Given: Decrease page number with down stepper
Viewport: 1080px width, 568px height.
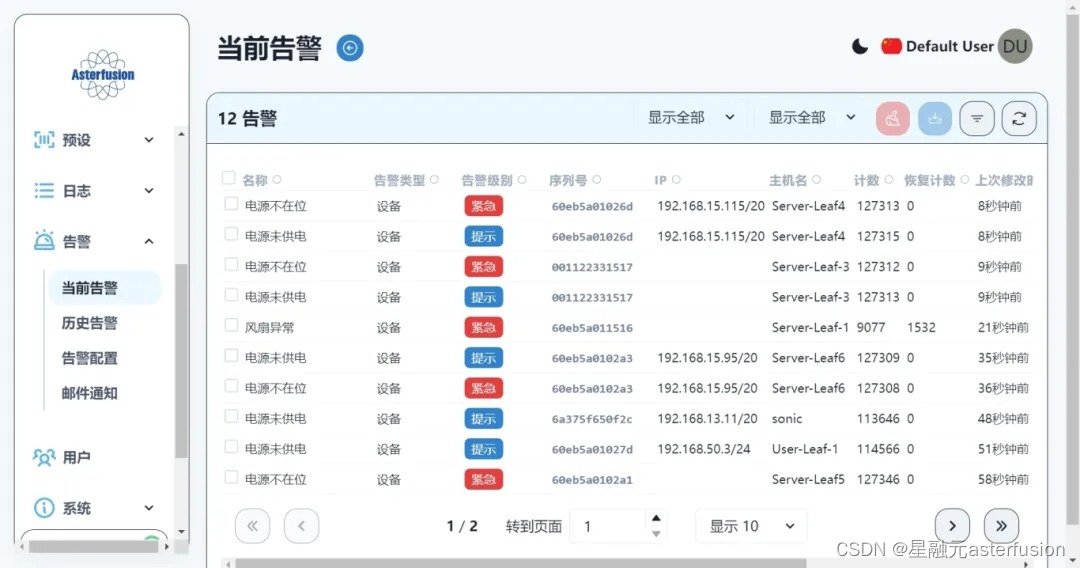Looking at the screenshot, I should click(656, 534).
